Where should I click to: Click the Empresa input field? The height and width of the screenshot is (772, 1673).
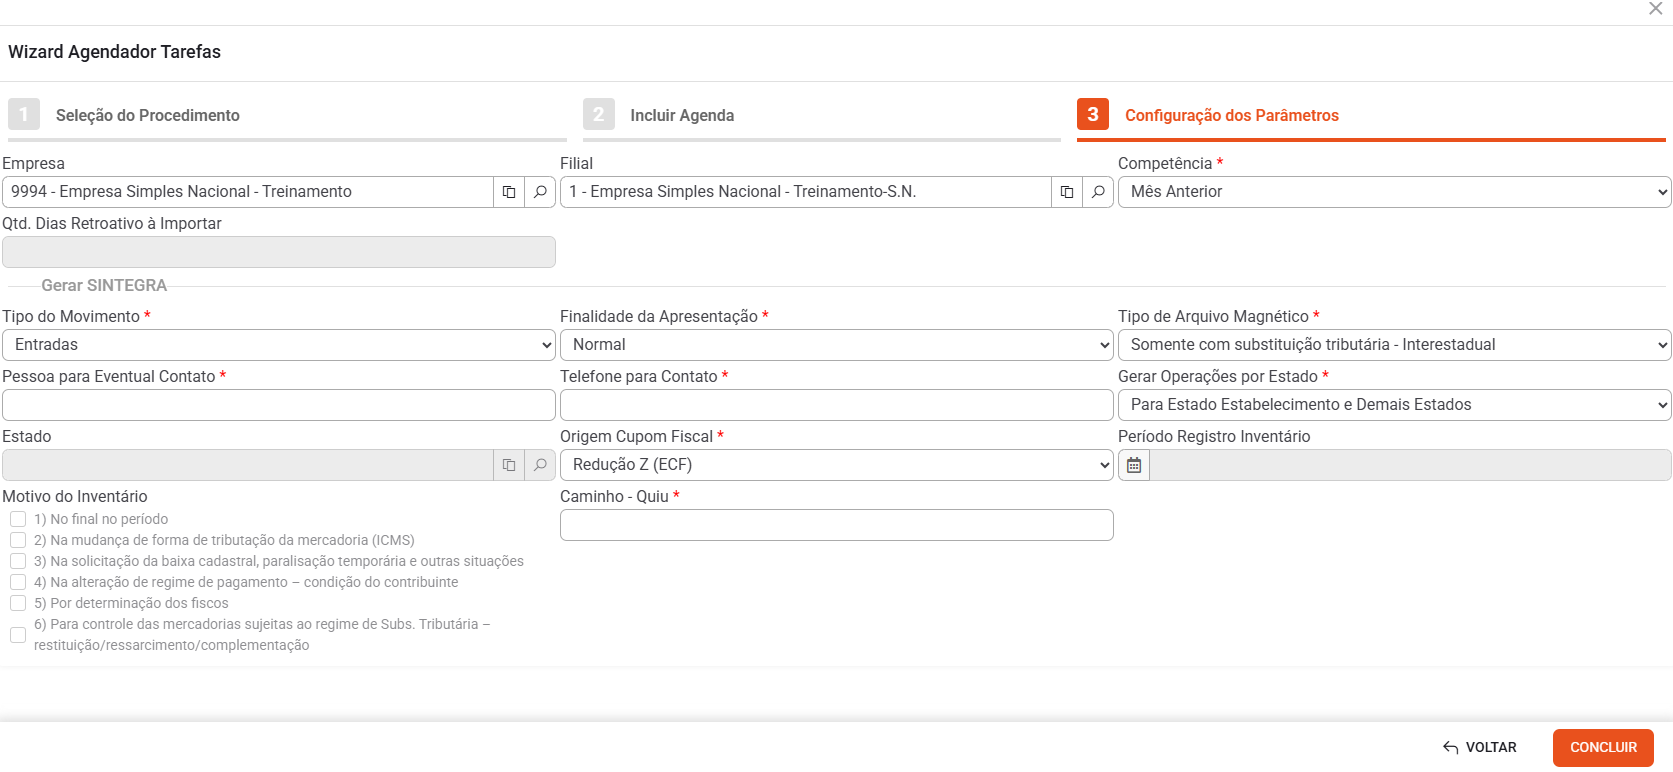pyautogui.click(x=248, y=192)
